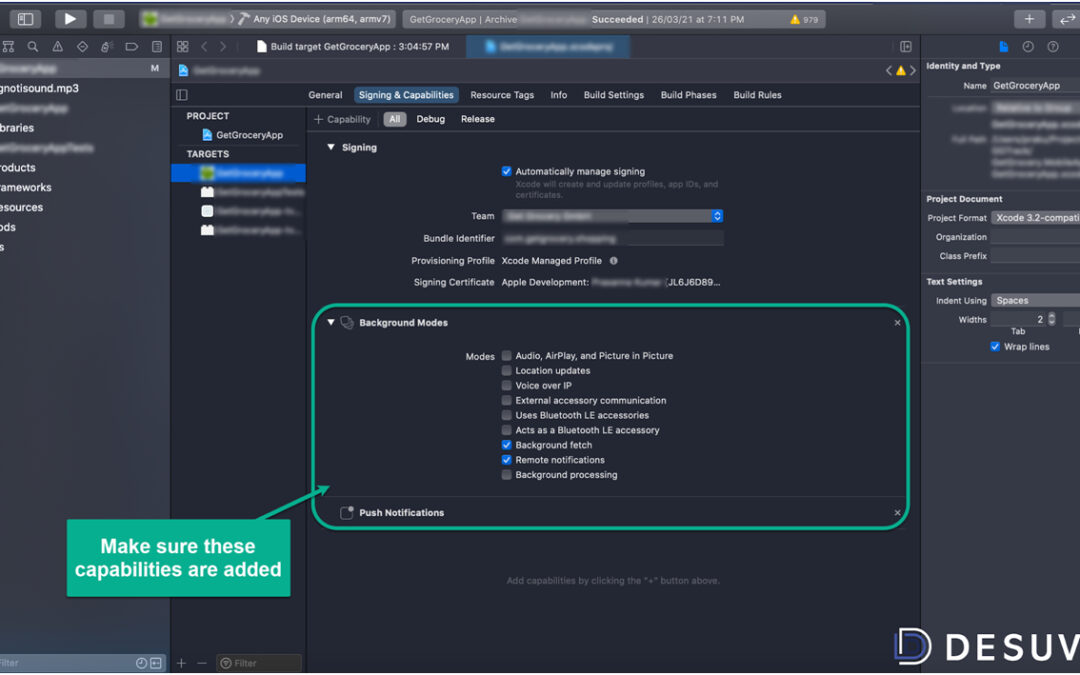This screenshot has width=1080, height=675.
Task: Remove the Background Modes capability
Action: (897, 322)
